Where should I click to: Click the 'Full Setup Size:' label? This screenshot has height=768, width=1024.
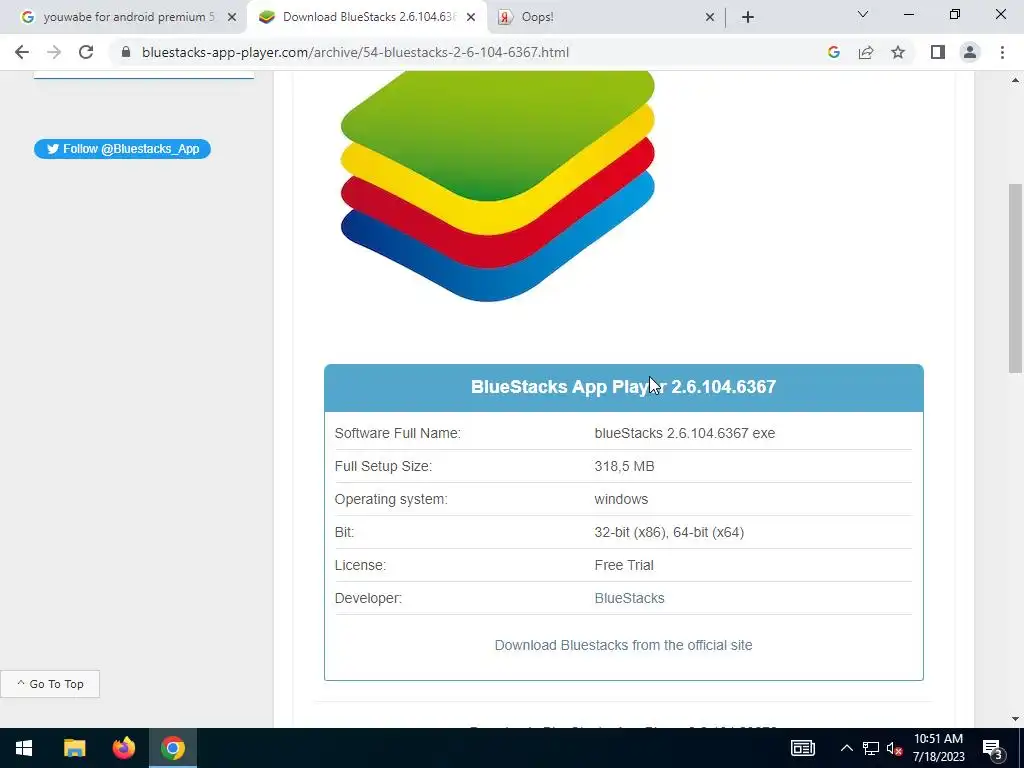(383, 466)
